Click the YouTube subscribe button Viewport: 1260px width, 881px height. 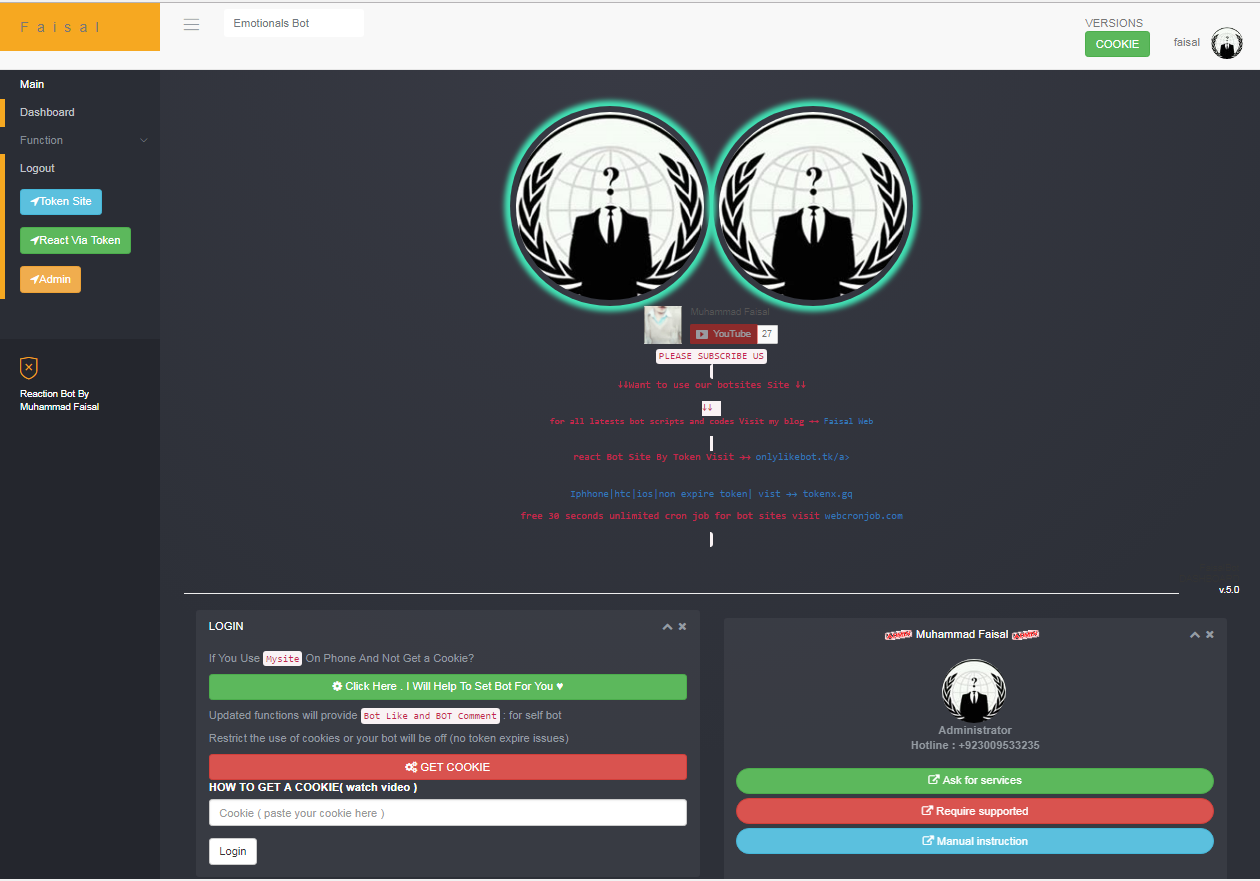(x=723, y=334)
